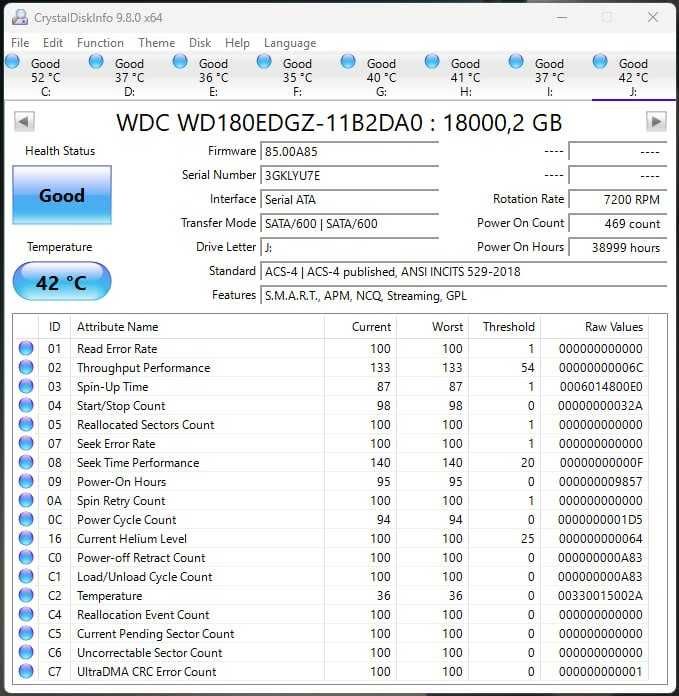Click the drive title WDC WD180EDGZ-11B2DA0

[x=269, y=123]
